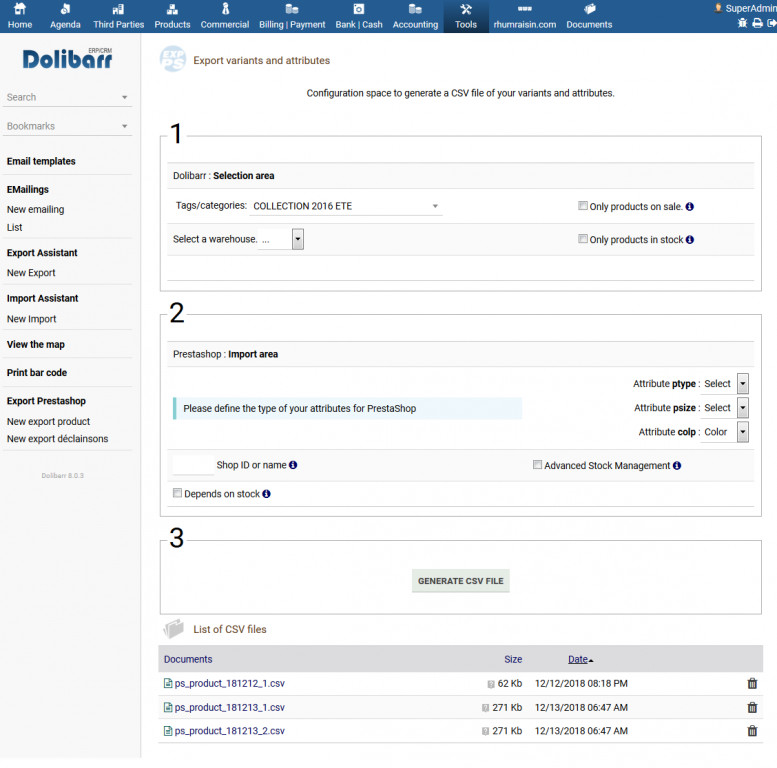Screen dimensions: 777x768
Task: Click info icon beside Only products on sale
Action: [690, 207]
